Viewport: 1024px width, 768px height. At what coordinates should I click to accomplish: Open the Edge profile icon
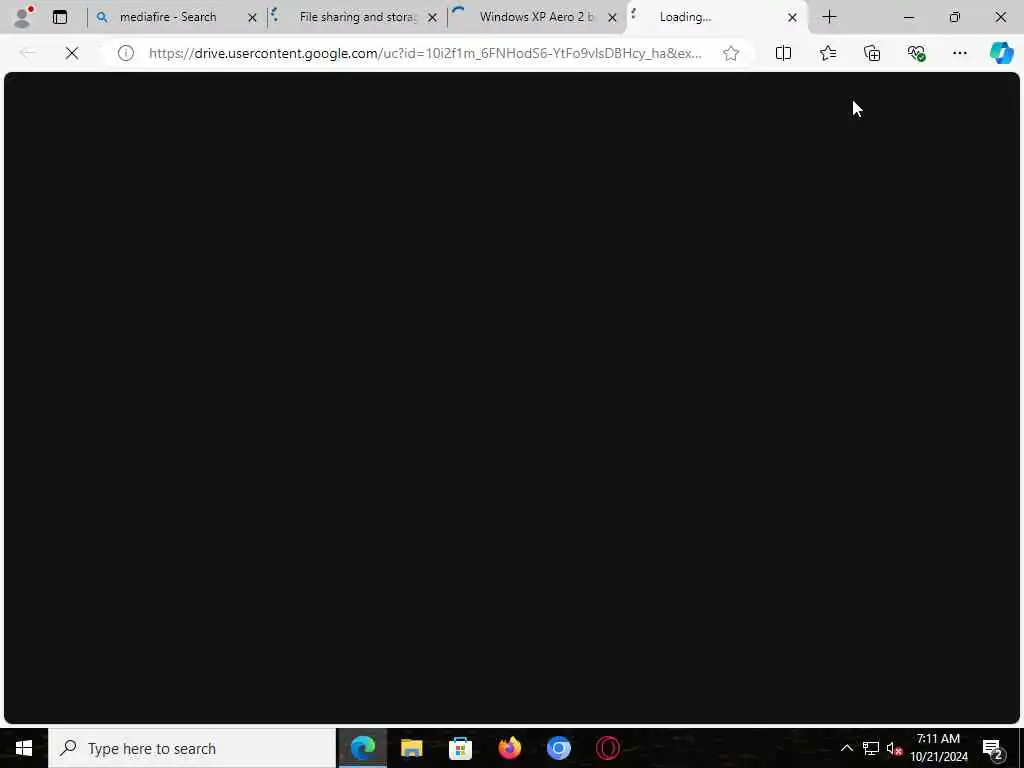click(x=23, y=17)
